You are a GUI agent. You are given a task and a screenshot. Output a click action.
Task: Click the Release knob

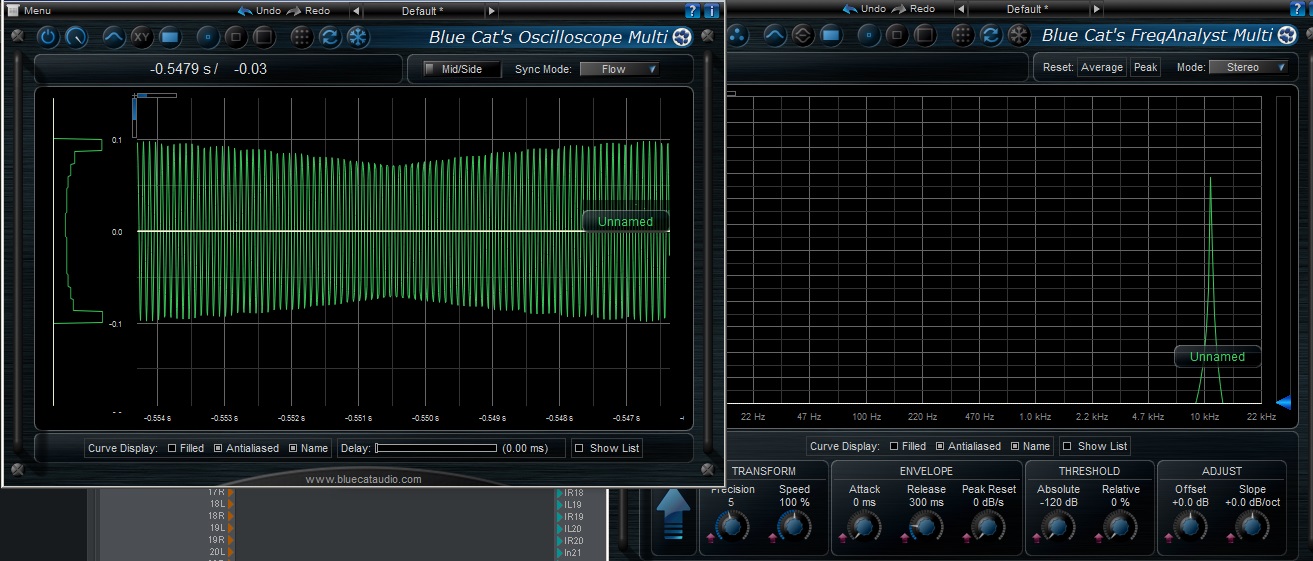pos(925,526)
